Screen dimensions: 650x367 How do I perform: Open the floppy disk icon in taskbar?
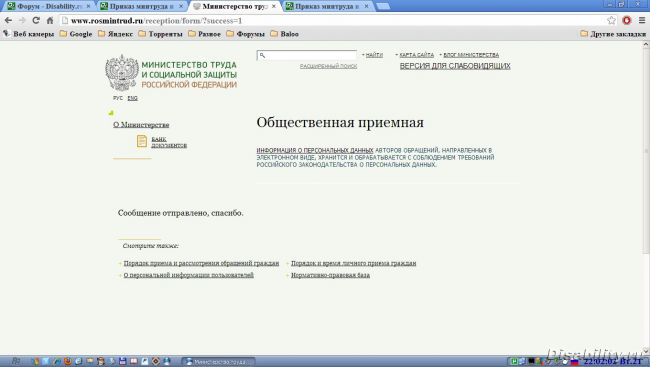point(122,361)
